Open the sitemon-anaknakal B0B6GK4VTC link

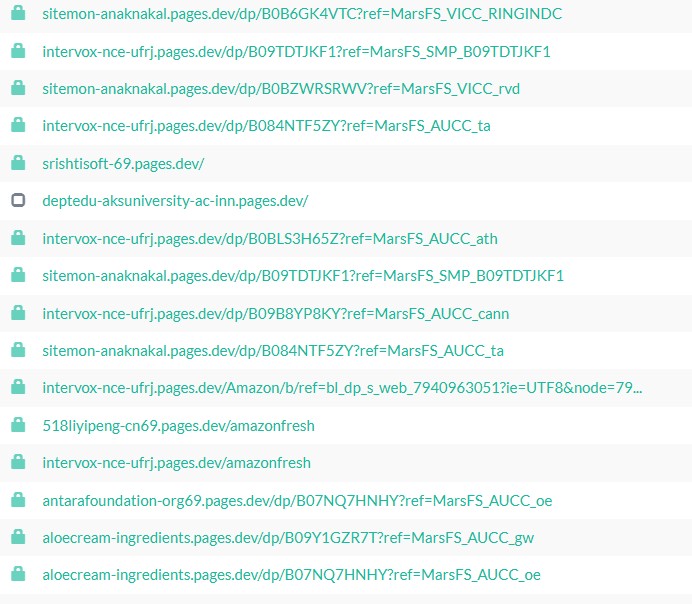tap(302, 14)
